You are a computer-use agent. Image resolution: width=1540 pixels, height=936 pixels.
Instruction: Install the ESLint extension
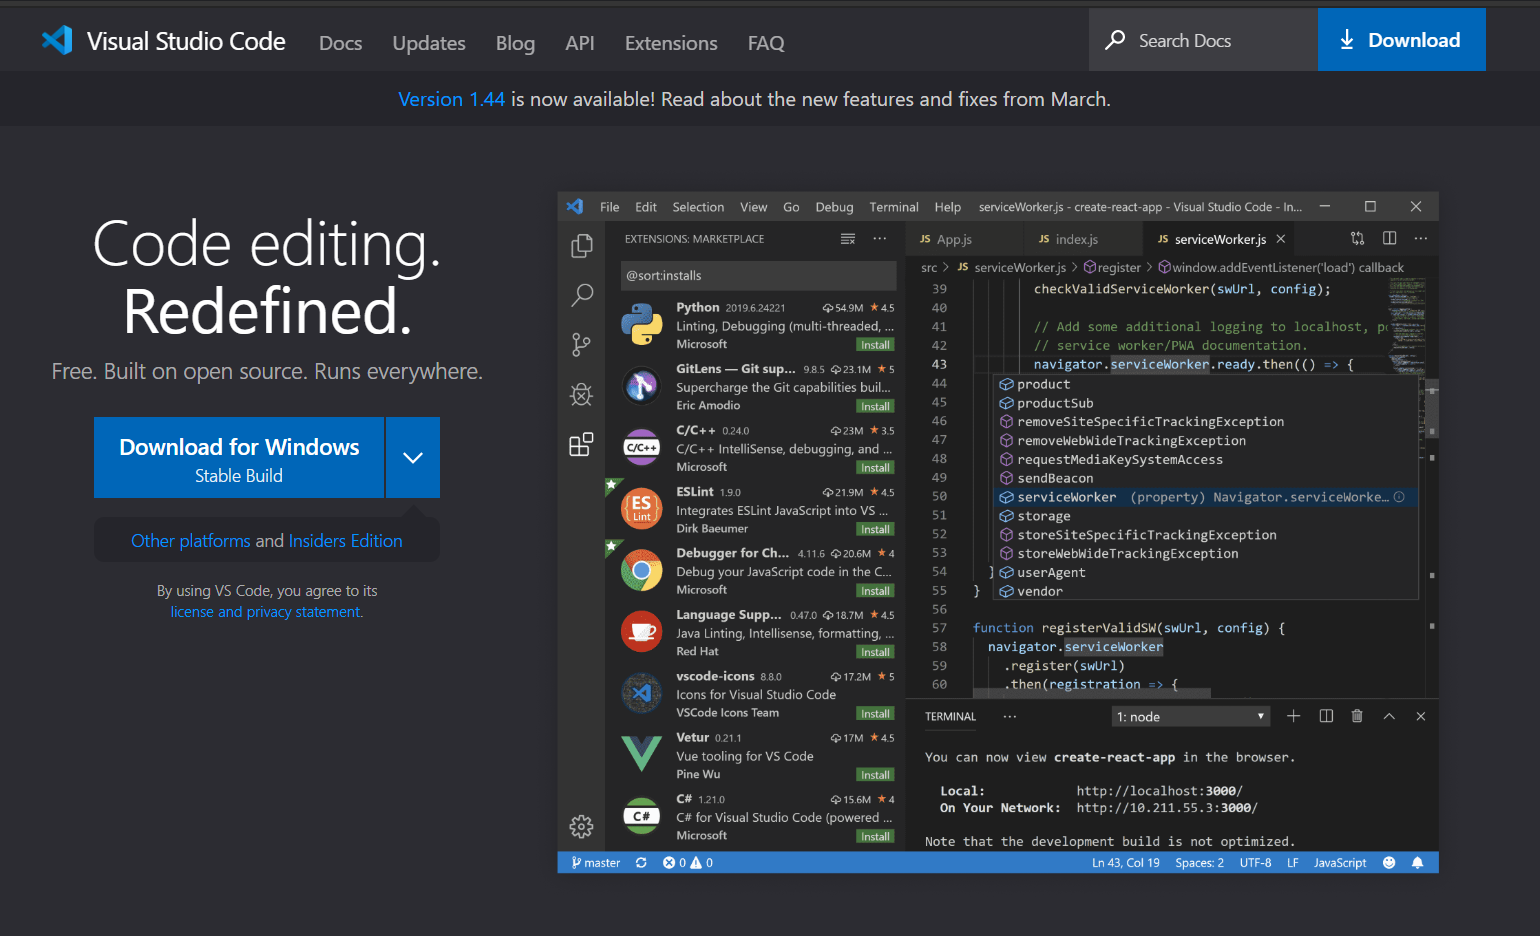[875, 528]
